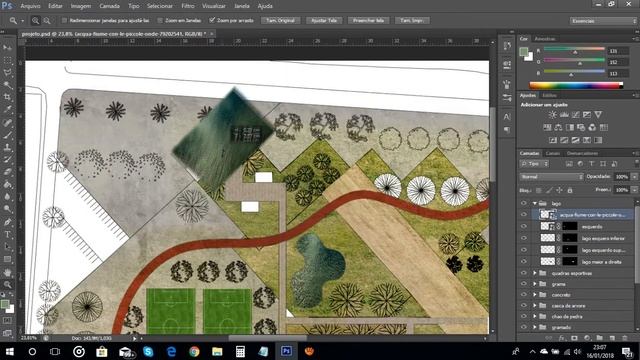Click the R red channel slider
The image size is (640, 360).
(574, 50)
